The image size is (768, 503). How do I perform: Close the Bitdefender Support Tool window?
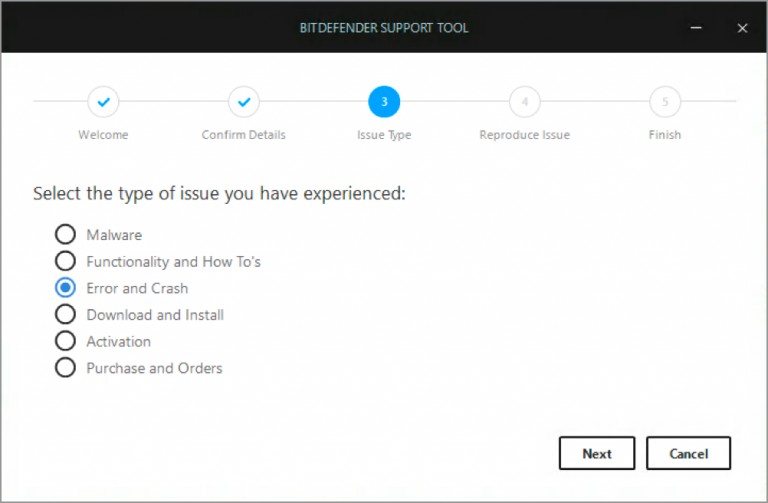[x=742, y=28]
